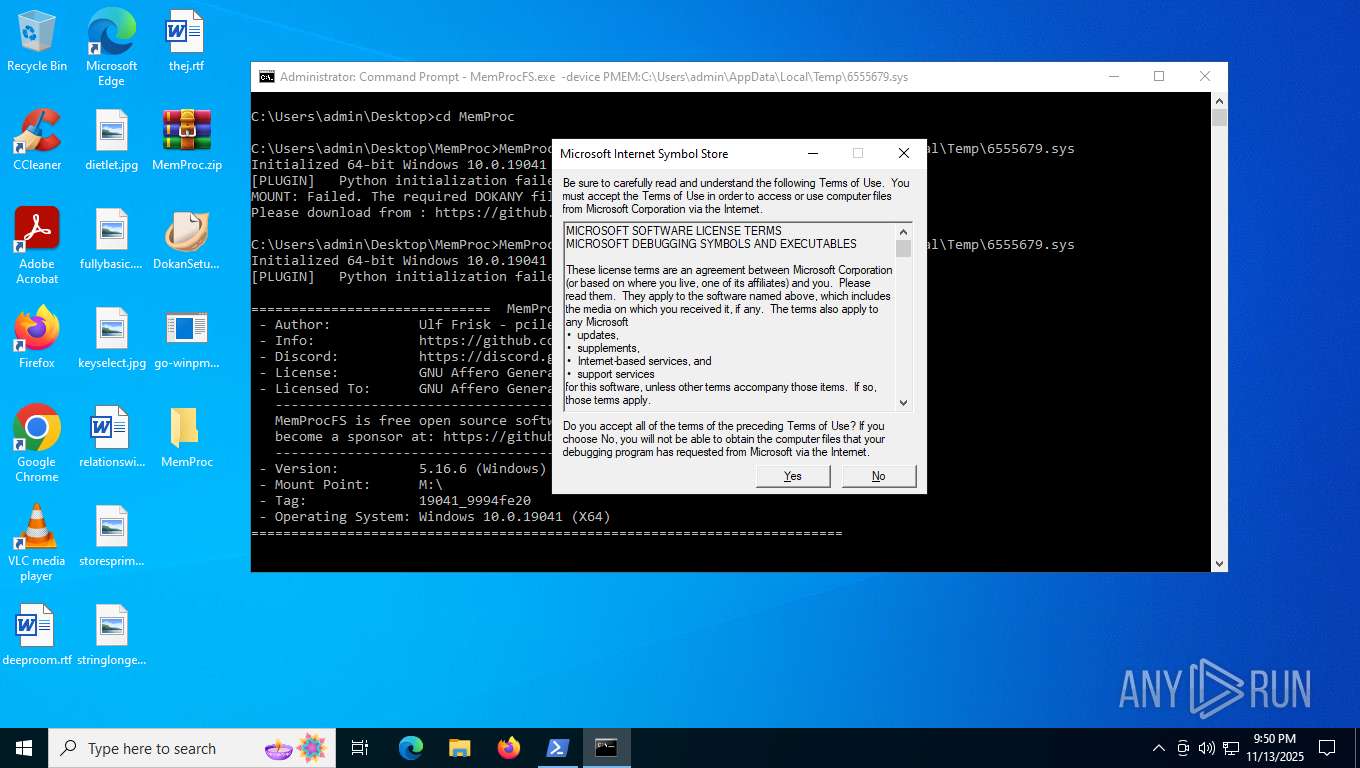This screenshot has width=1360, height=768.
Task: Select the deeproom.rtf document icon
Action: tap(37, 635)
